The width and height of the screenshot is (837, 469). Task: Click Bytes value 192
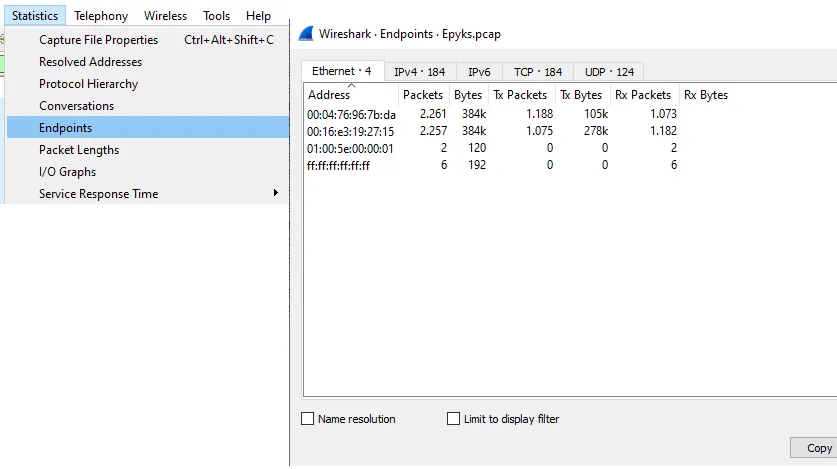click(477, 165)
